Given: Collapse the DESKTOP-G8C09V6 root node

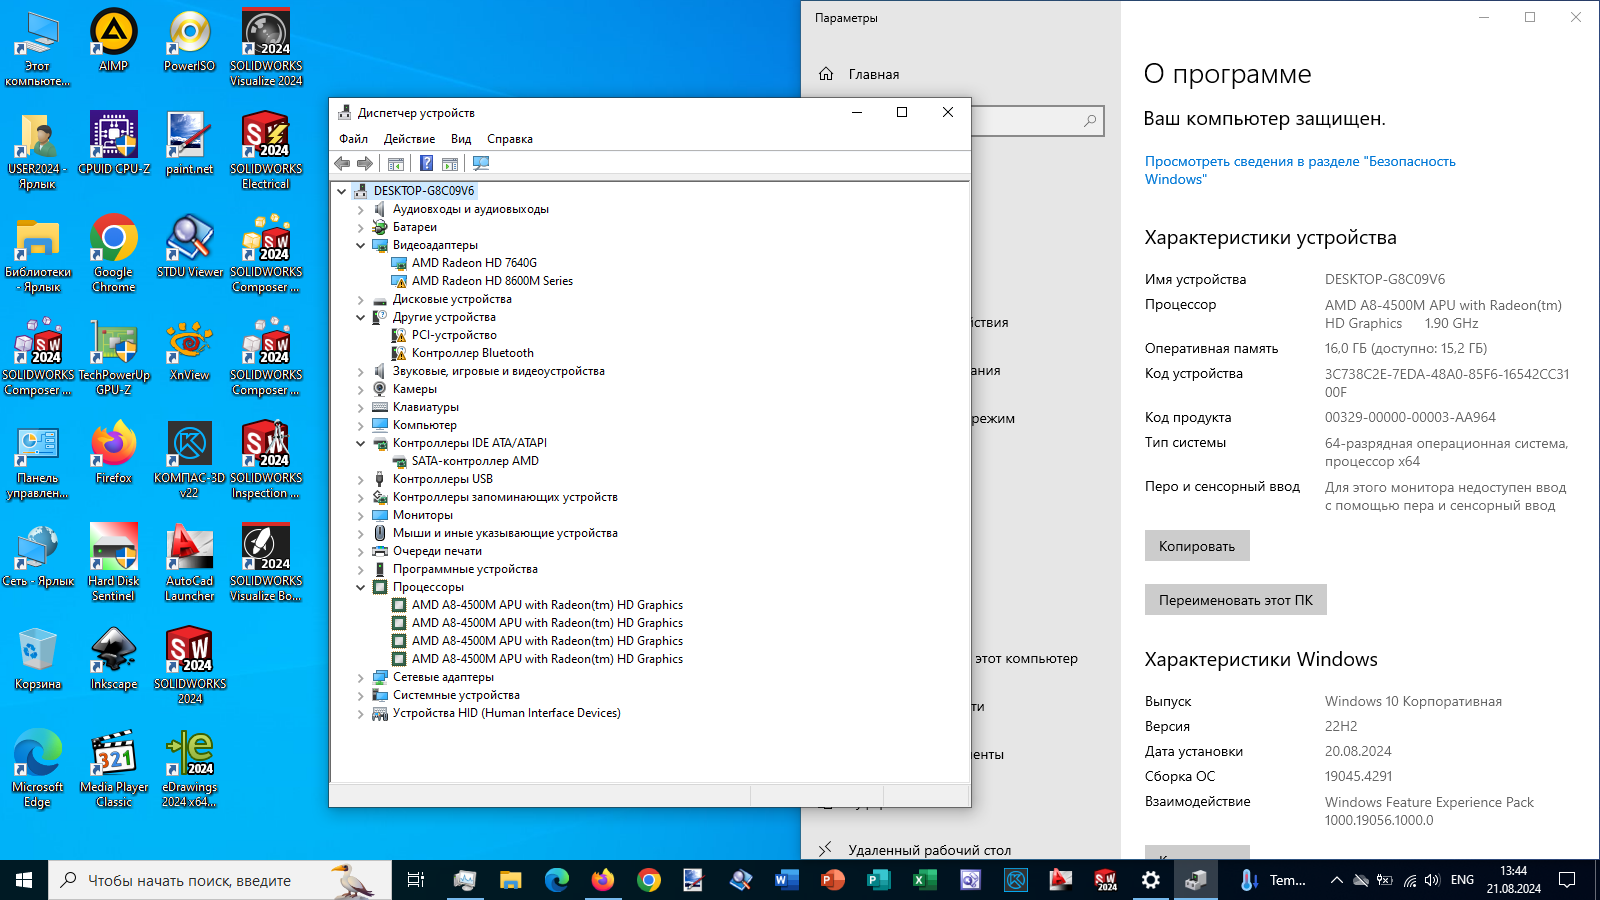Looking at the screenshot, I should (342, 191).
